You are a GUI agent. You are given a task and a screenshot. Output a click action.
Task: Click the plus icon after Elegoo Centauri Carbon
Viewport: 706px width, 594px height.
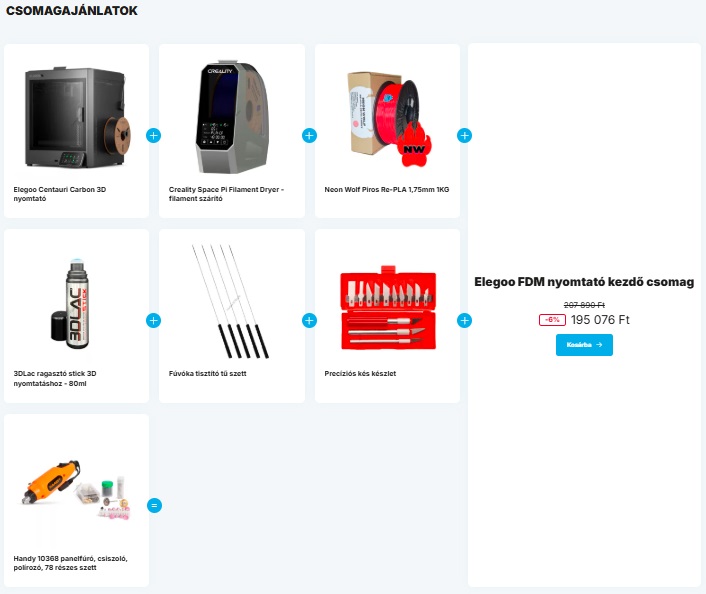coord(154,136)
